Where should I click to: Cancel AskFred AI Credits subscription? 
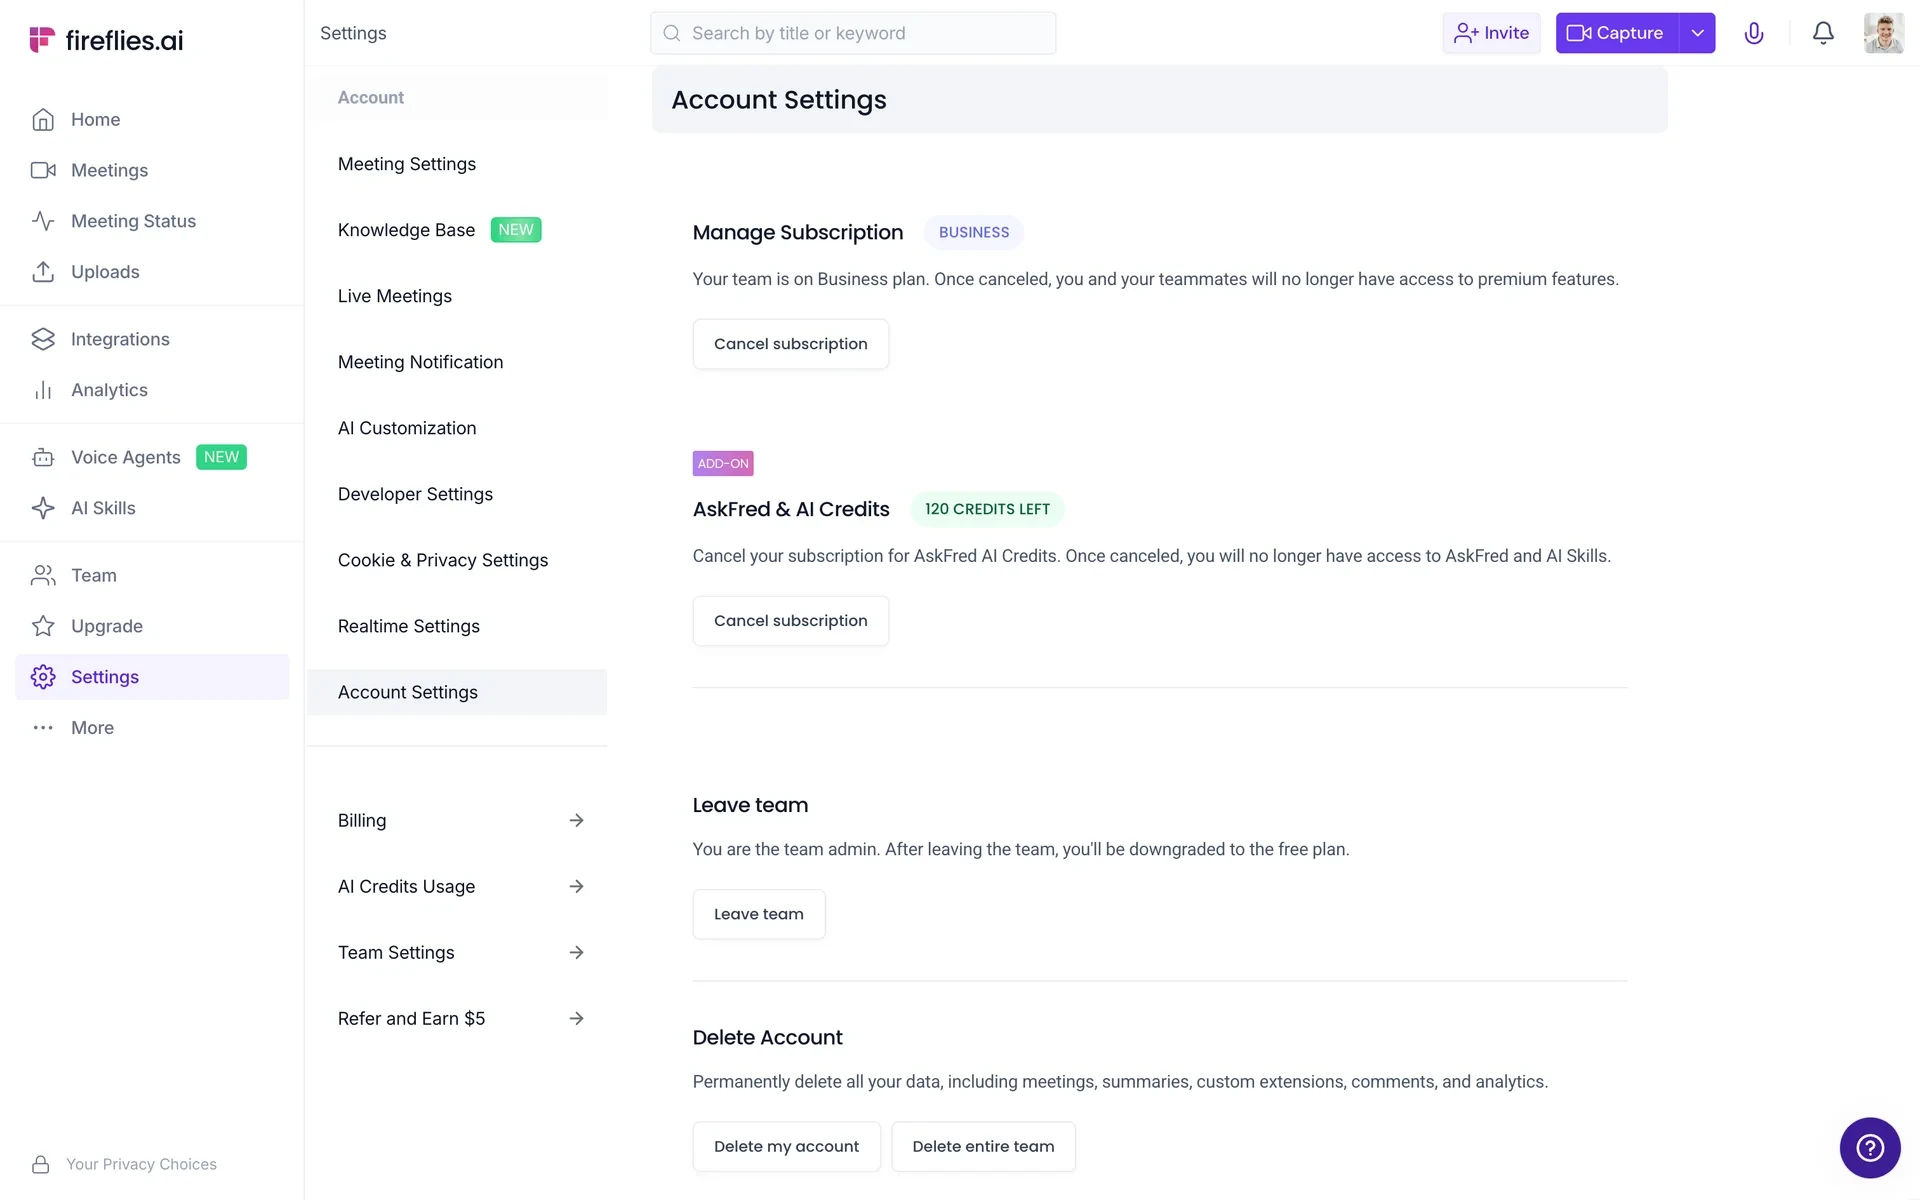coord(790,621)
